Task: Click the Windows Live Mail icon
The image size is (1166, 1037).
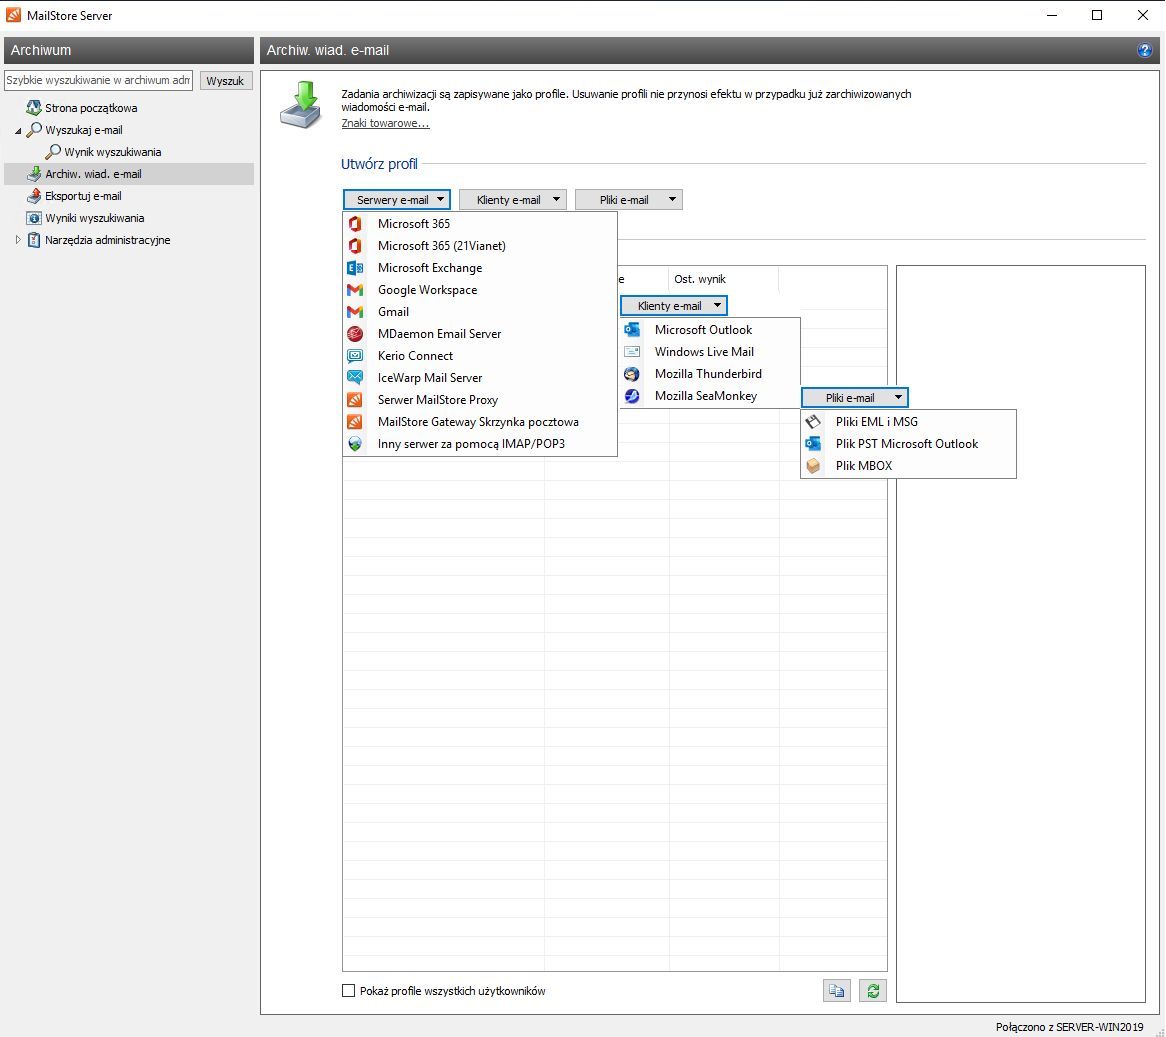Action: point(632,352)
